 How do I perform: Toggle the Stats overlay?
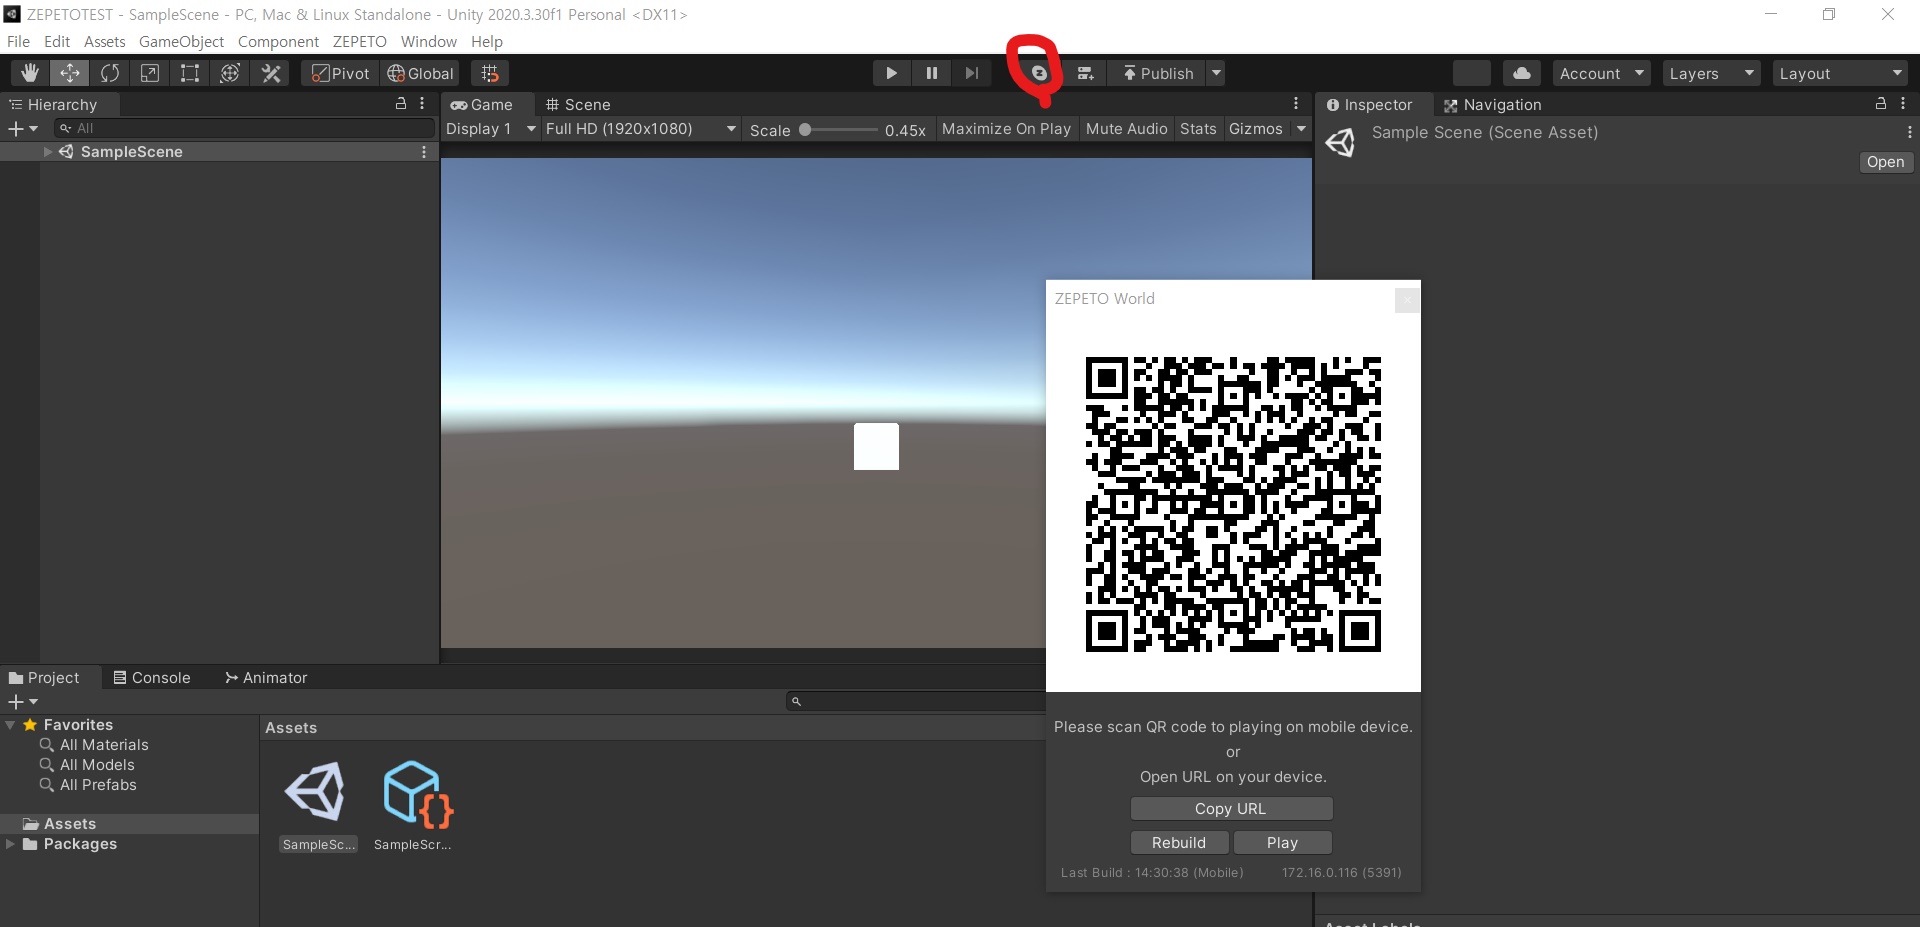pos(1198,129)
